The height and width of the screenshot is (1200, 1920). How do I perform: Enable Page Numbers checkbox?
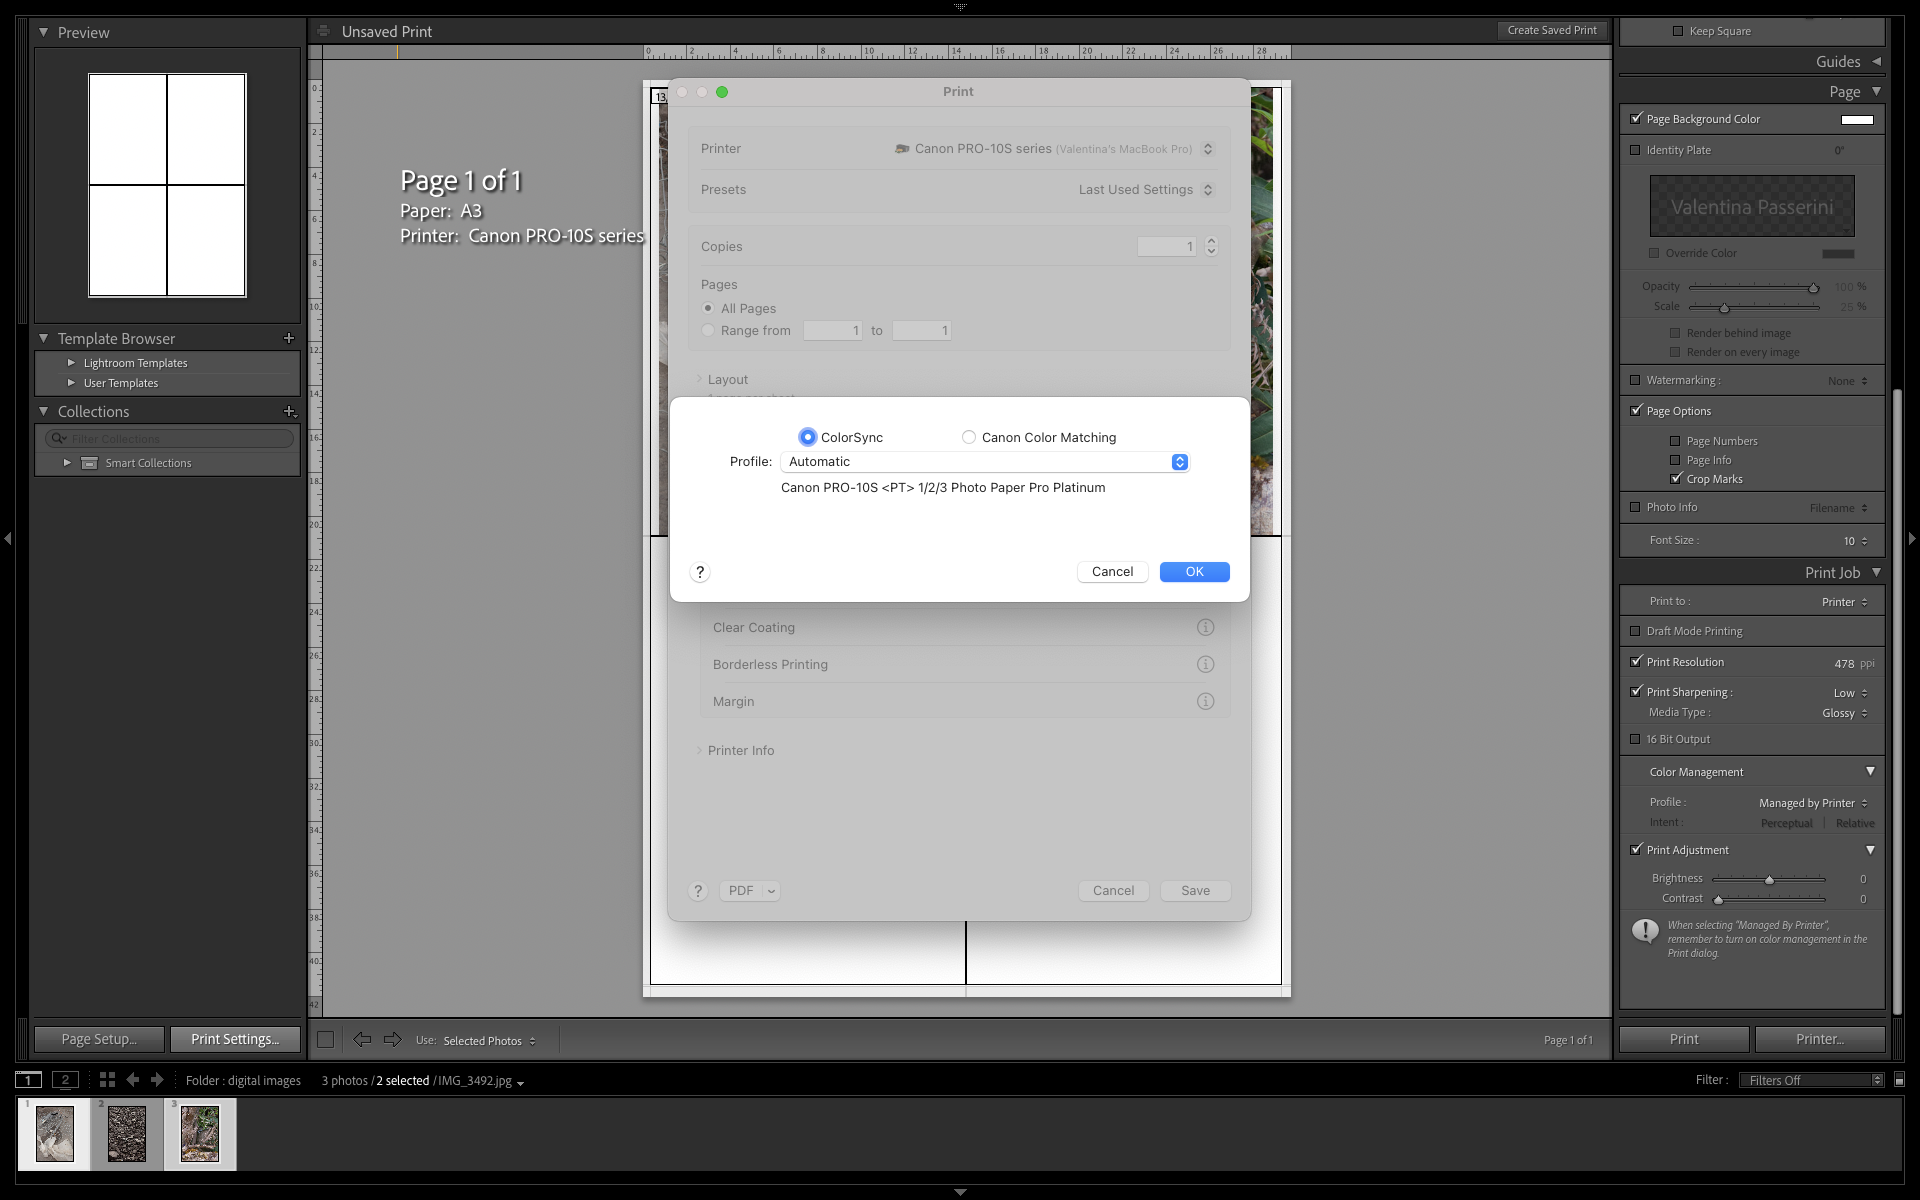pyautogui.click(x=1675, y=441)
